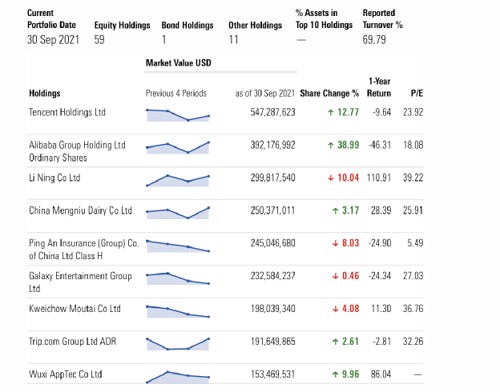Sort by P/E column header
The width and height of the screenshot is (500, 392).
click(x=417, y=93)
